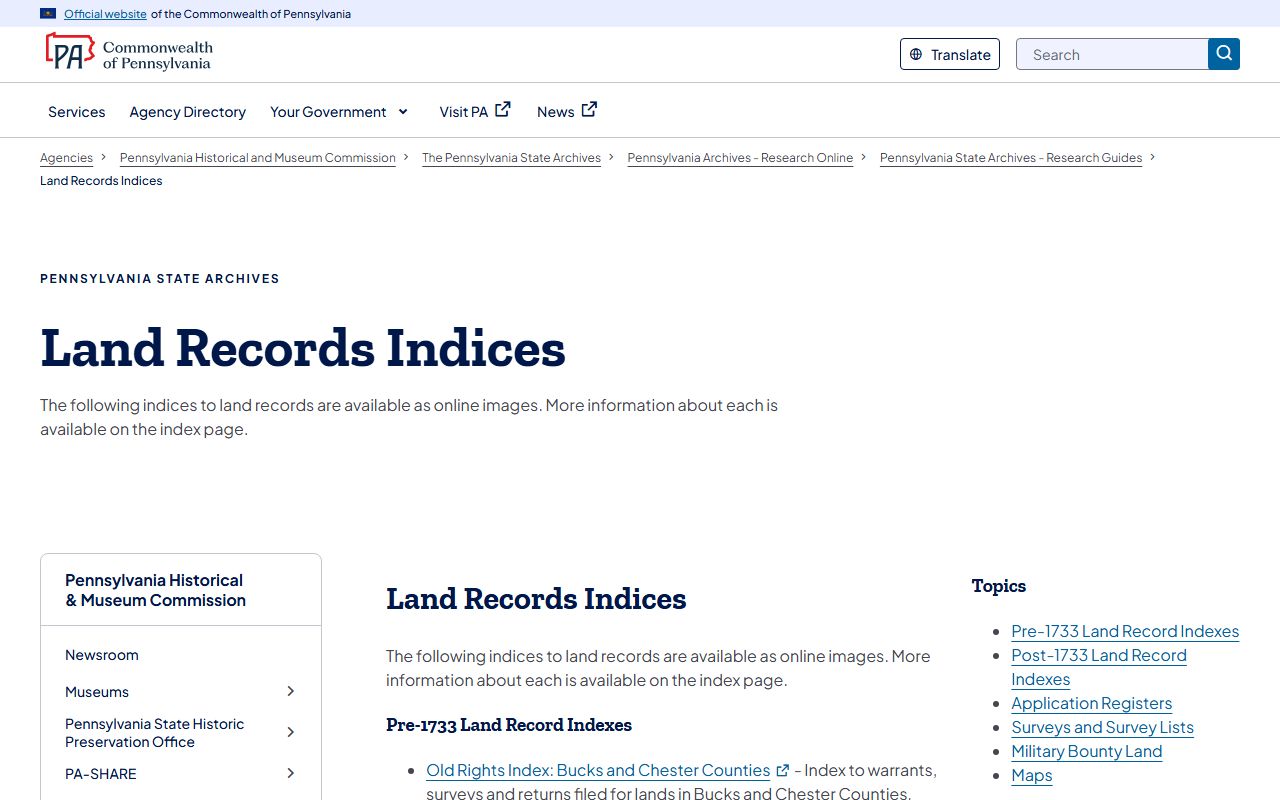The height and width of the screenshot is (800, 1280).
Task: Expand Pennsylvania State Historic Preservation Office chevron
Action: [x=291, y=732]
